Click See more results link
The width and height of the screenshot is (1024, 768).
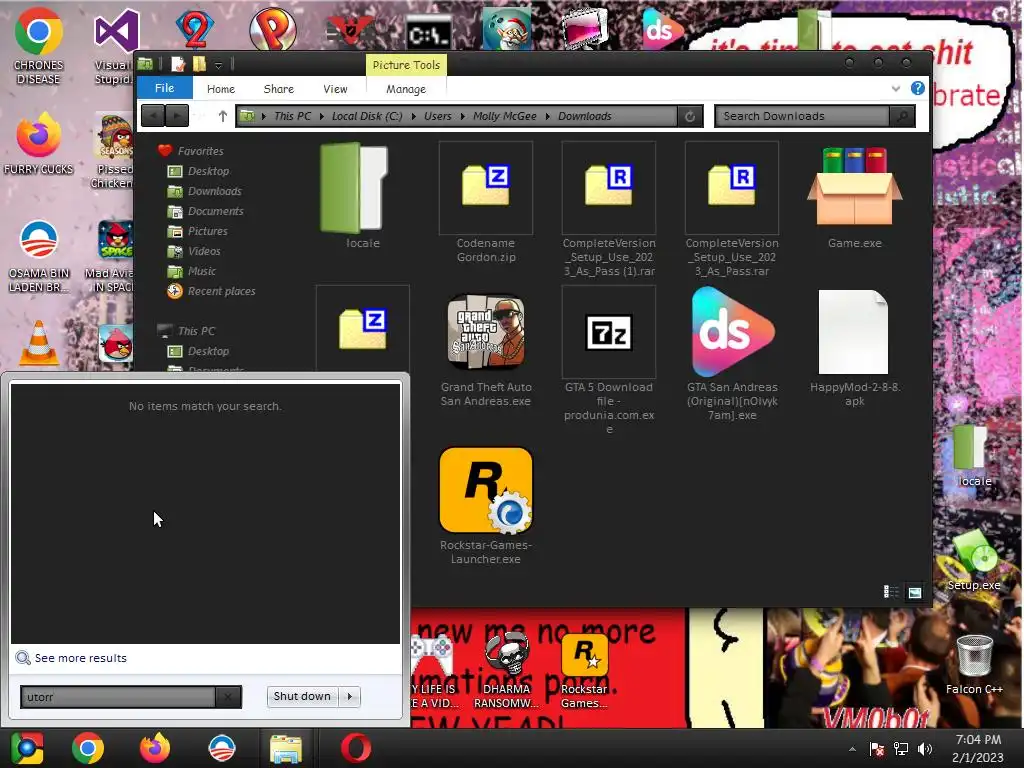(80, 658)
